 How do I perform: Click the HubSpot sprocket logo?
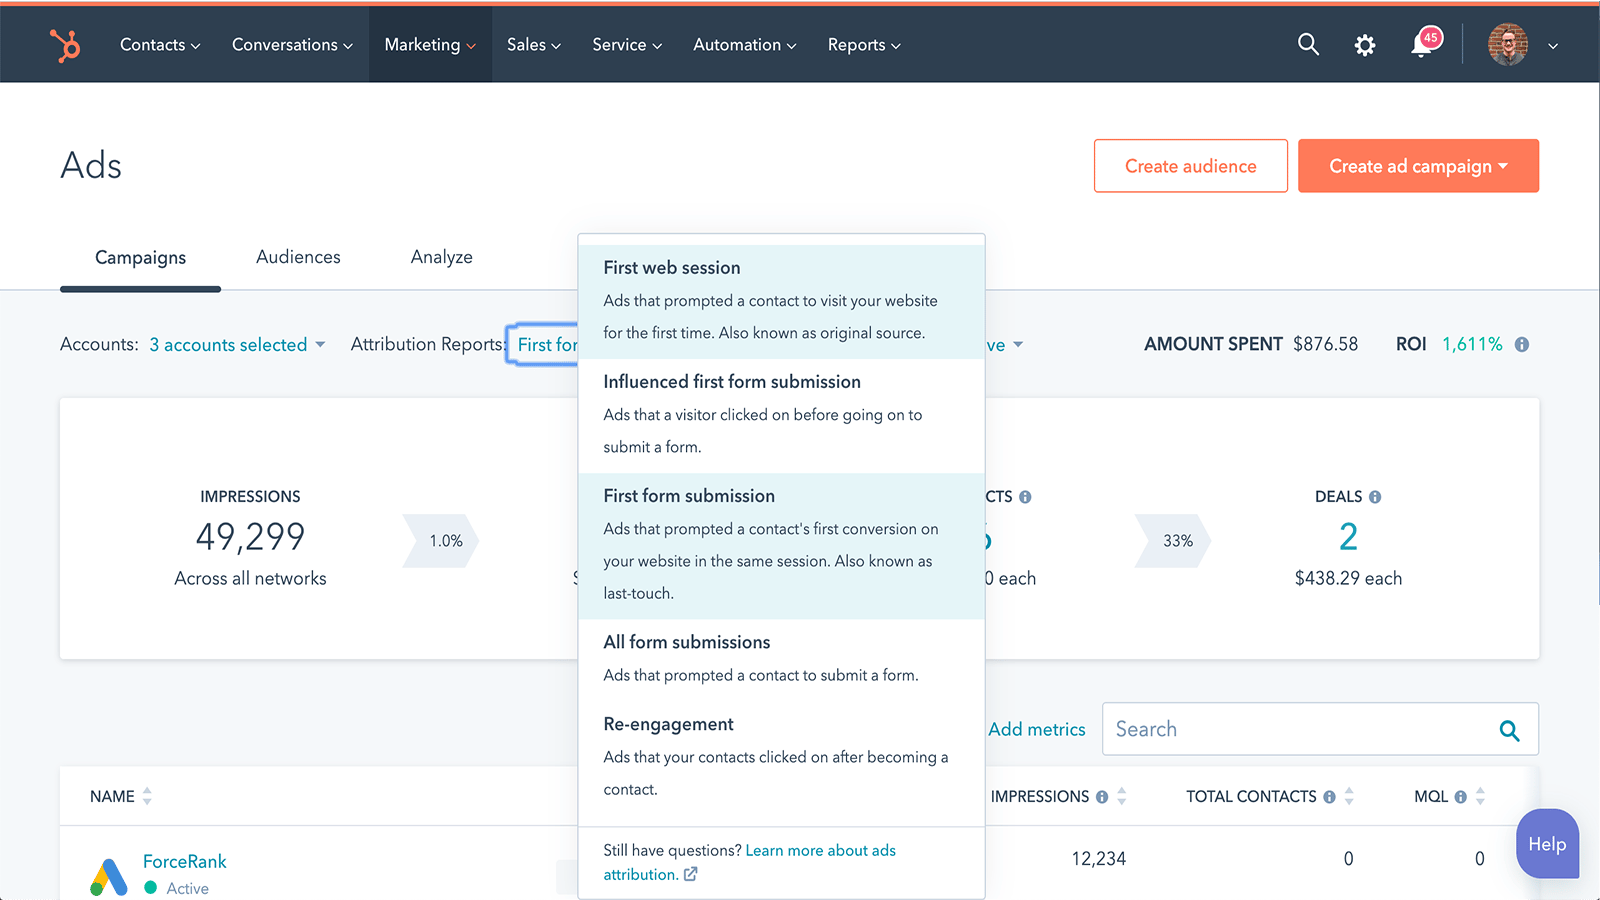pyautogui.click(x=64, y=44)
